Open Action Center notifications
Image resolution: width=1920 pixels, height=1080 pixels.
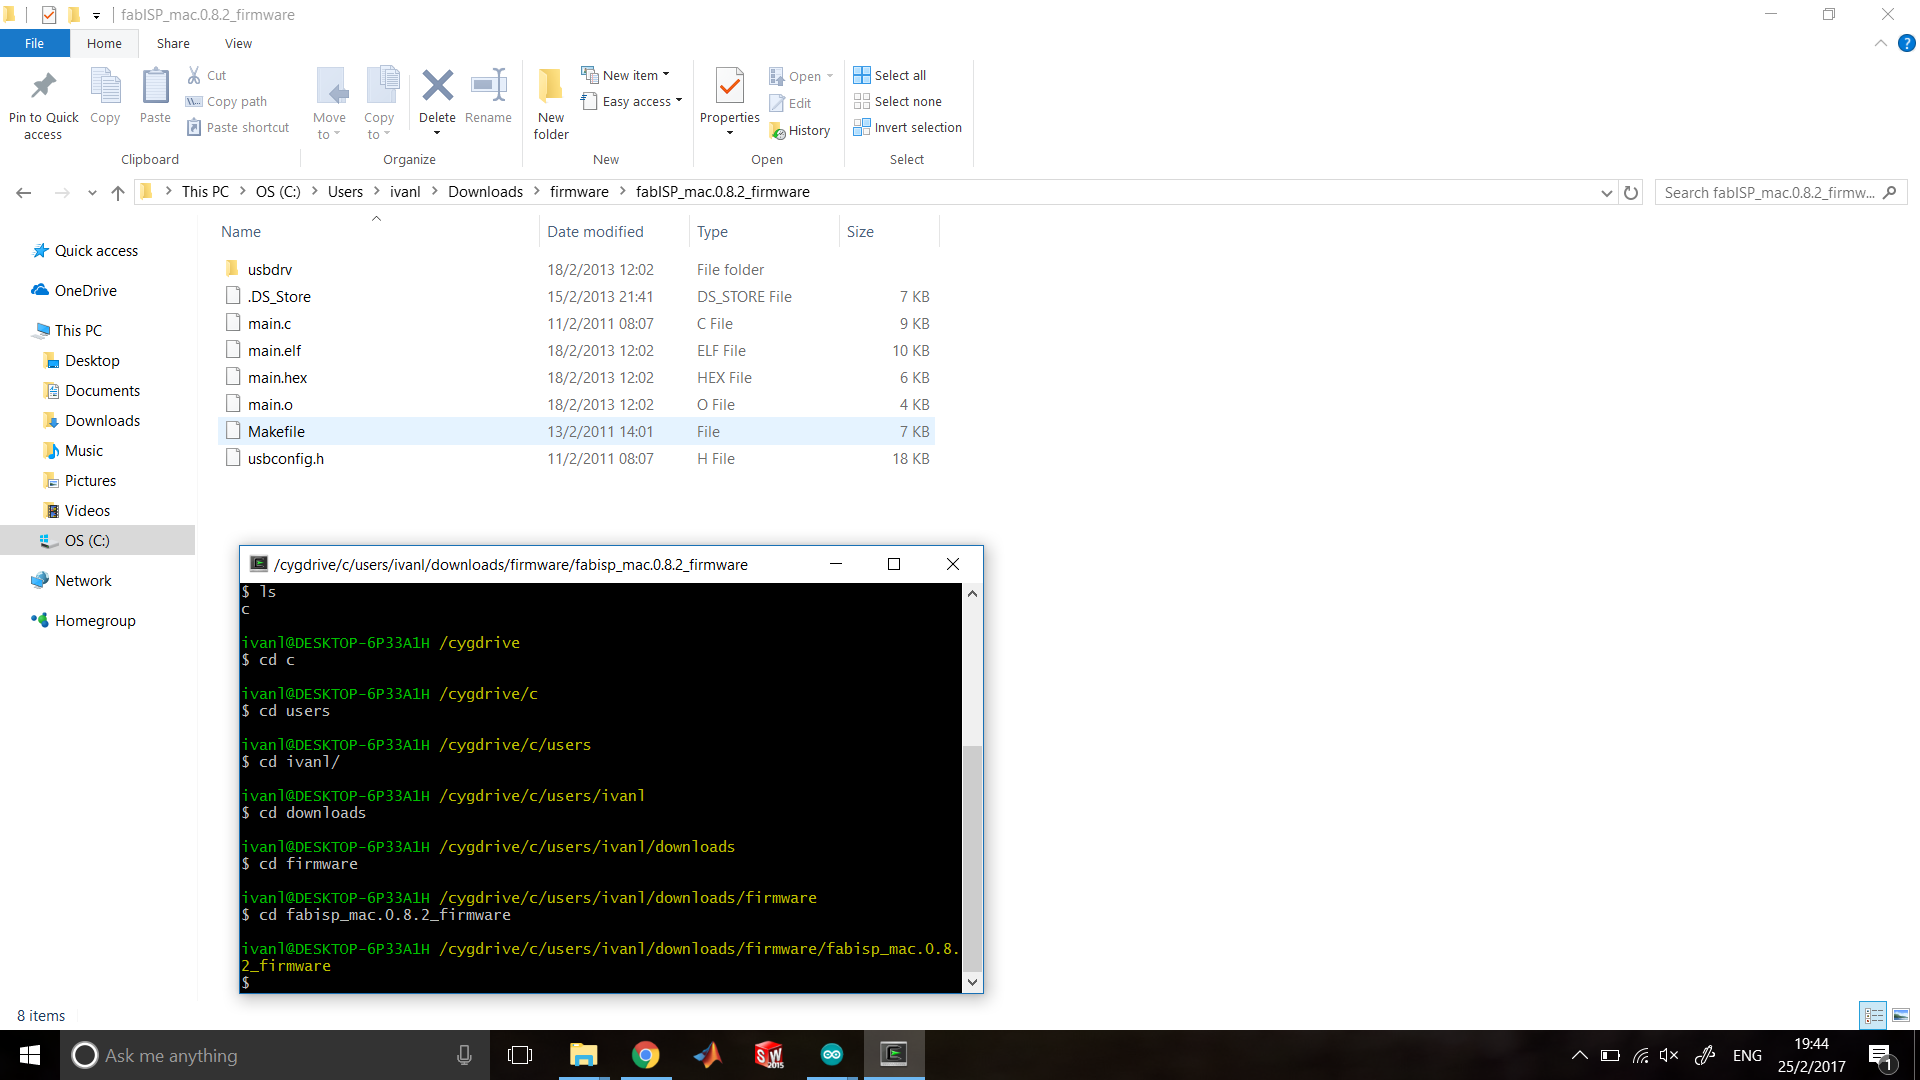[x=1881, y=1055]
